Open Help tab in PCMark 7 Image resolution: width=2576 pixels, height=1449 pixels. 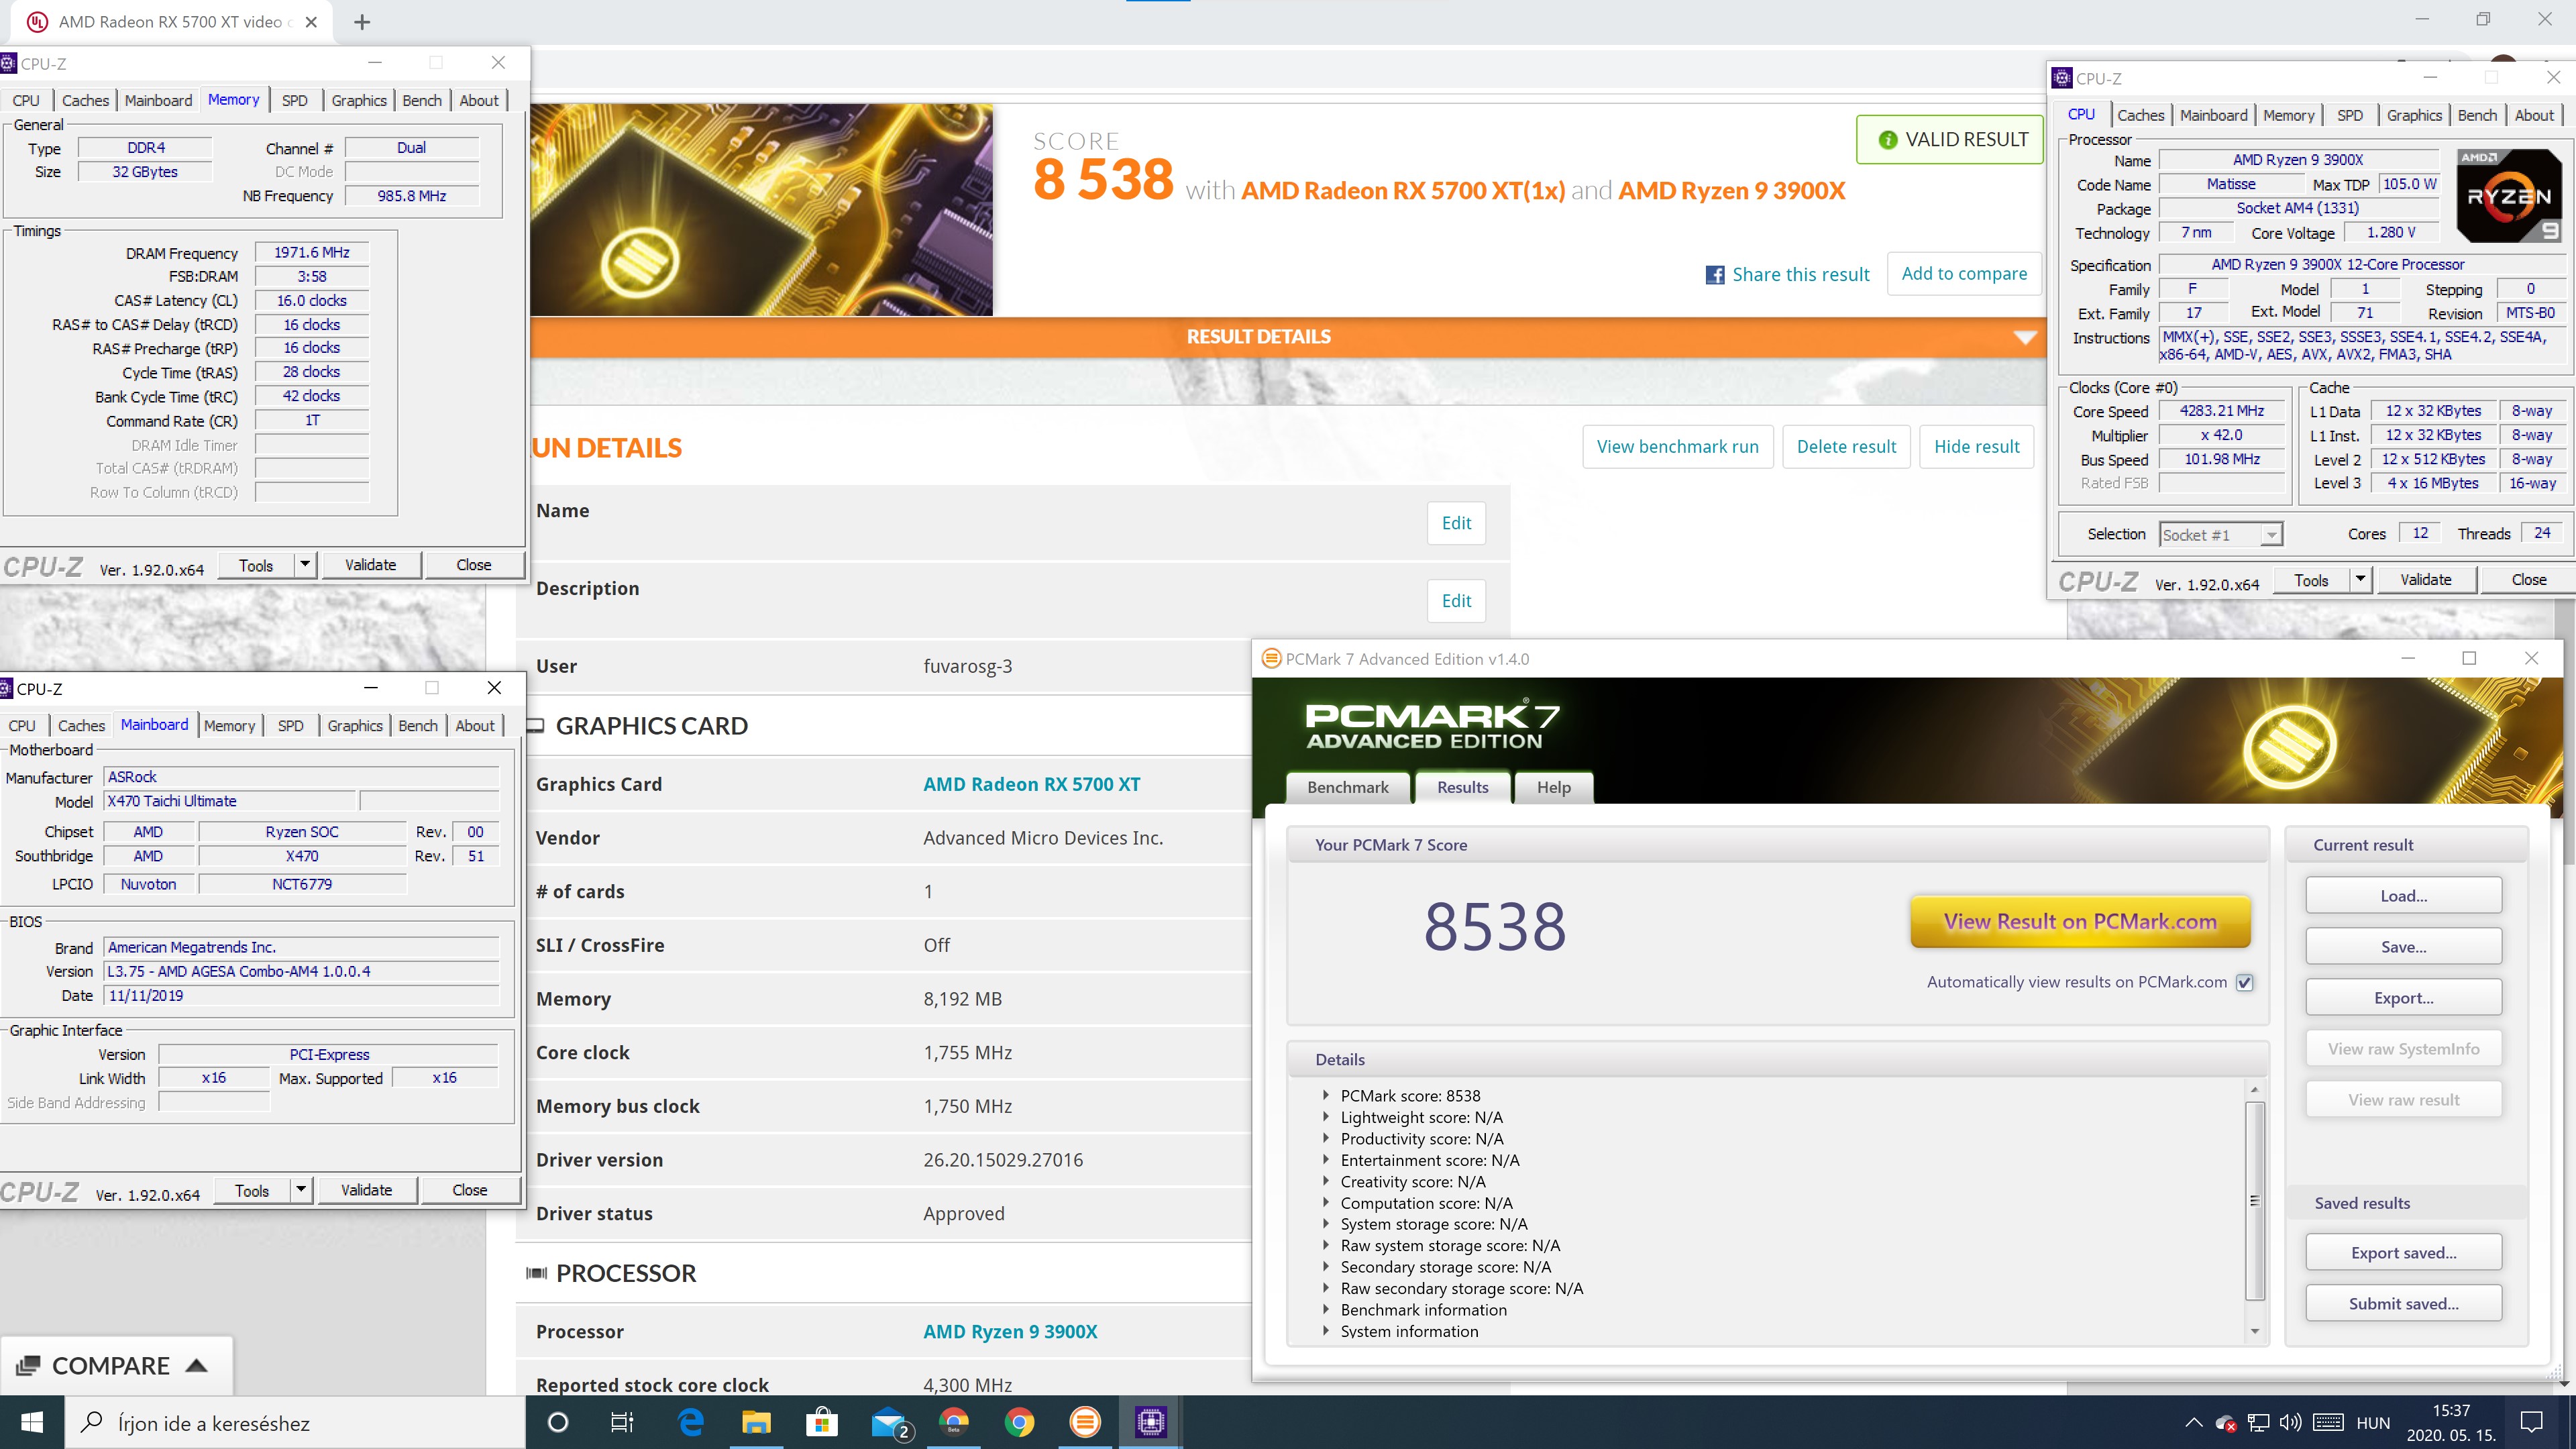coord(1553,787)
